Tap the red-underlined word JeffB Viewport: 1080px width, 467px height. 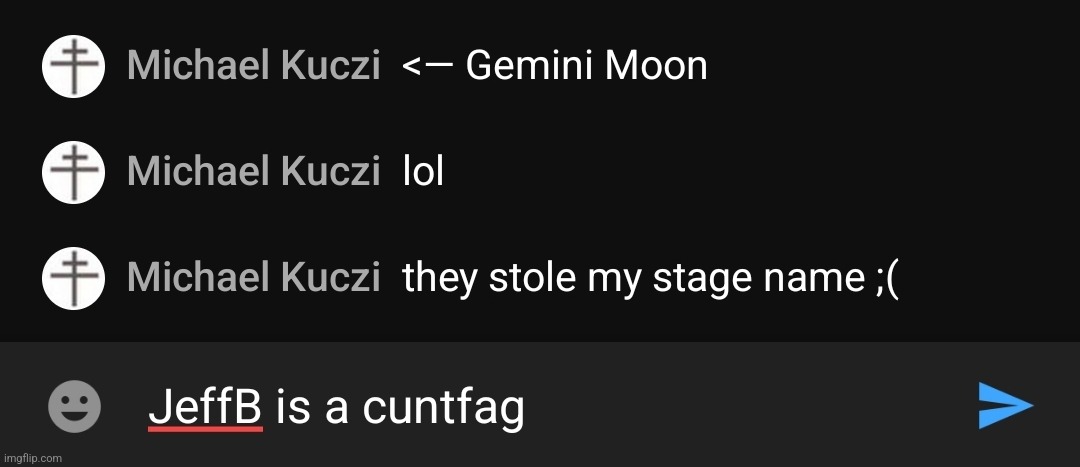pyautogui.click(x=205, y=407)
